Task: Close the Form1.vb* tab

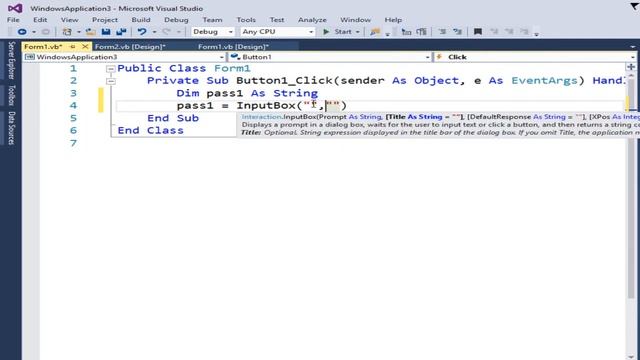Action: click(x=85, y=47)
